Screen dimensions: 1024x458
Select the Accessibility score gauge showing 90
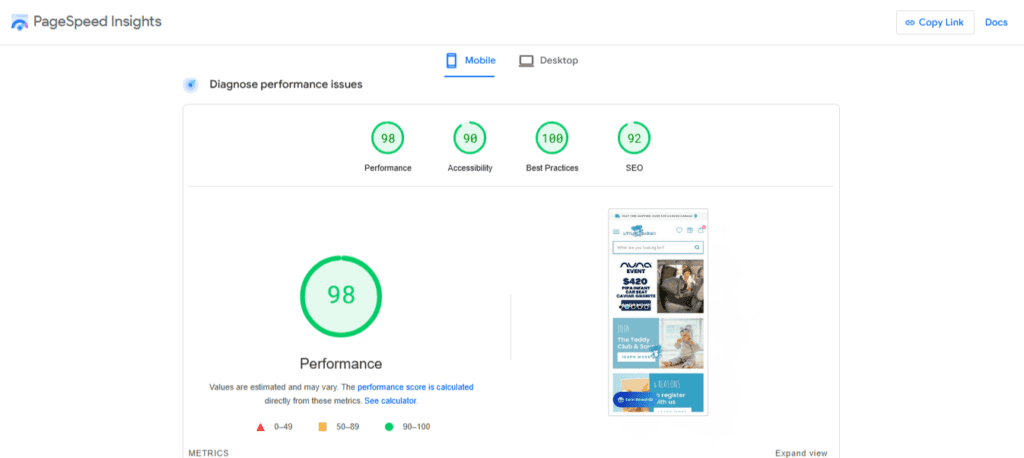coord(470,138)
